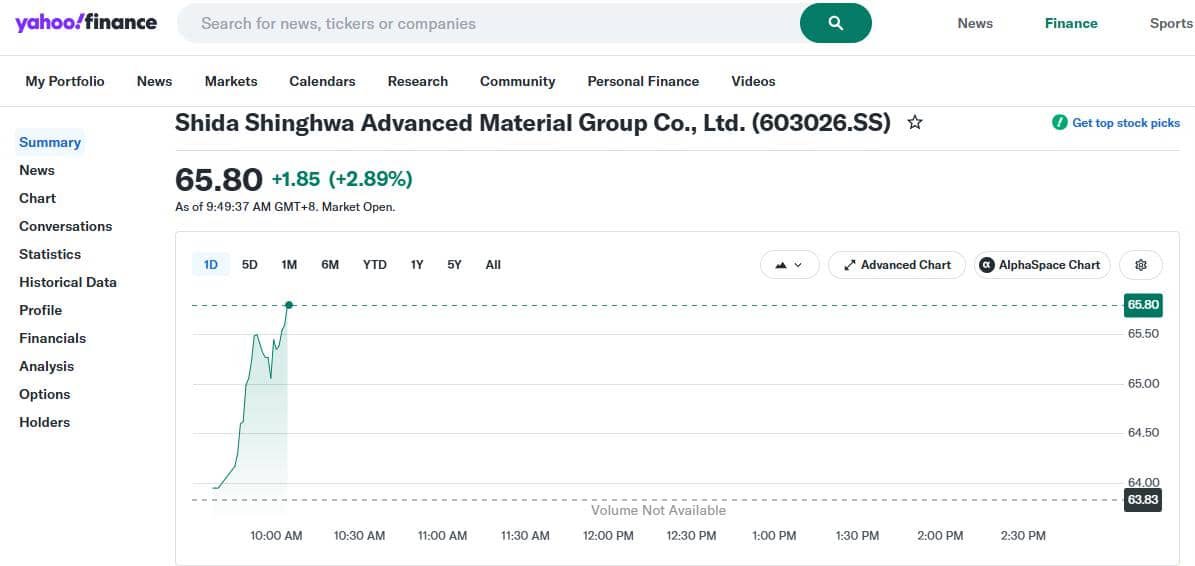Click the 10:00 AM axis label
Image resolution: width=1195 pixels, height=566 pixels.
pos(276,536)
